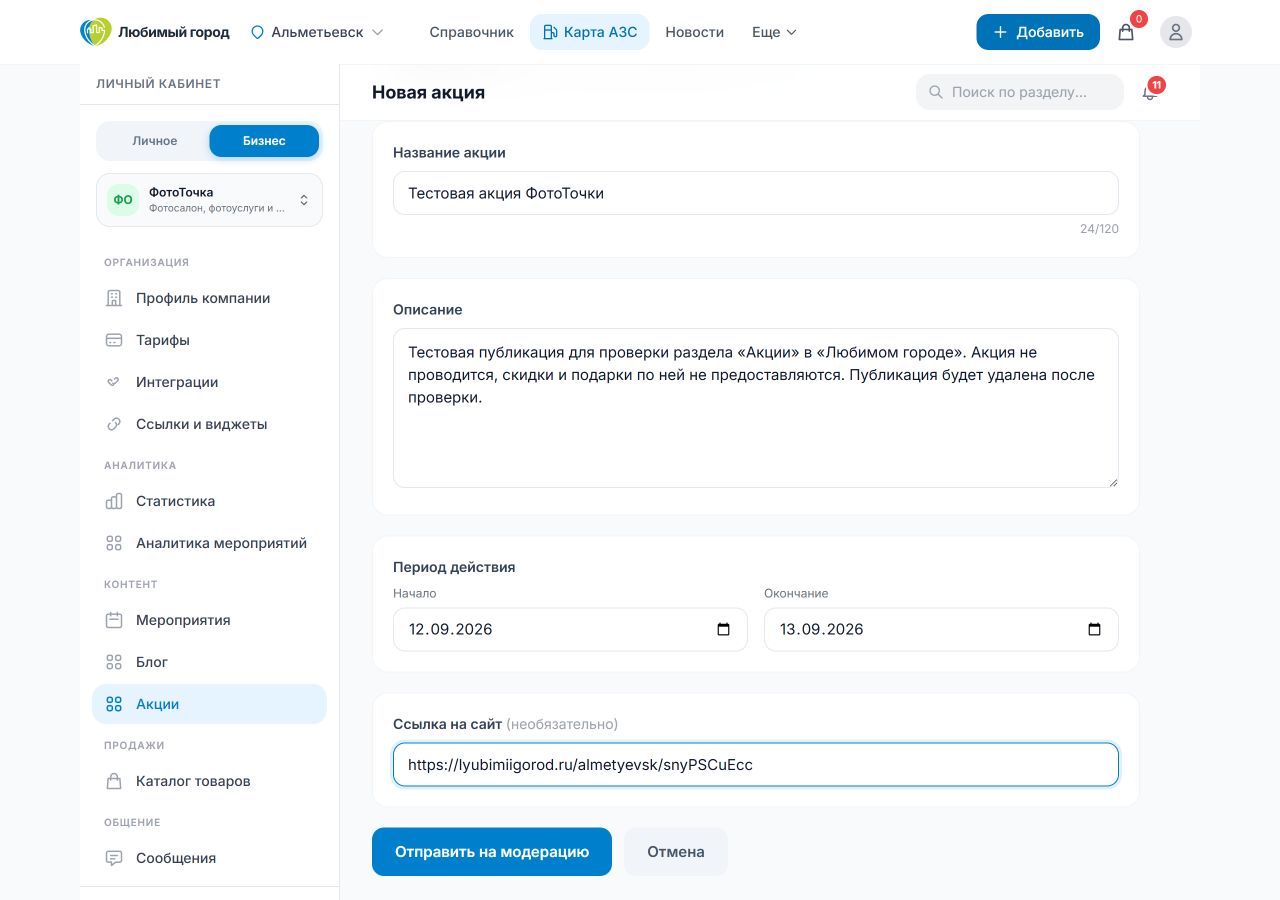Click the Ссылки и виджеты link icon
Viewport: 1280px width, 900px height.
tap(114, 424)
